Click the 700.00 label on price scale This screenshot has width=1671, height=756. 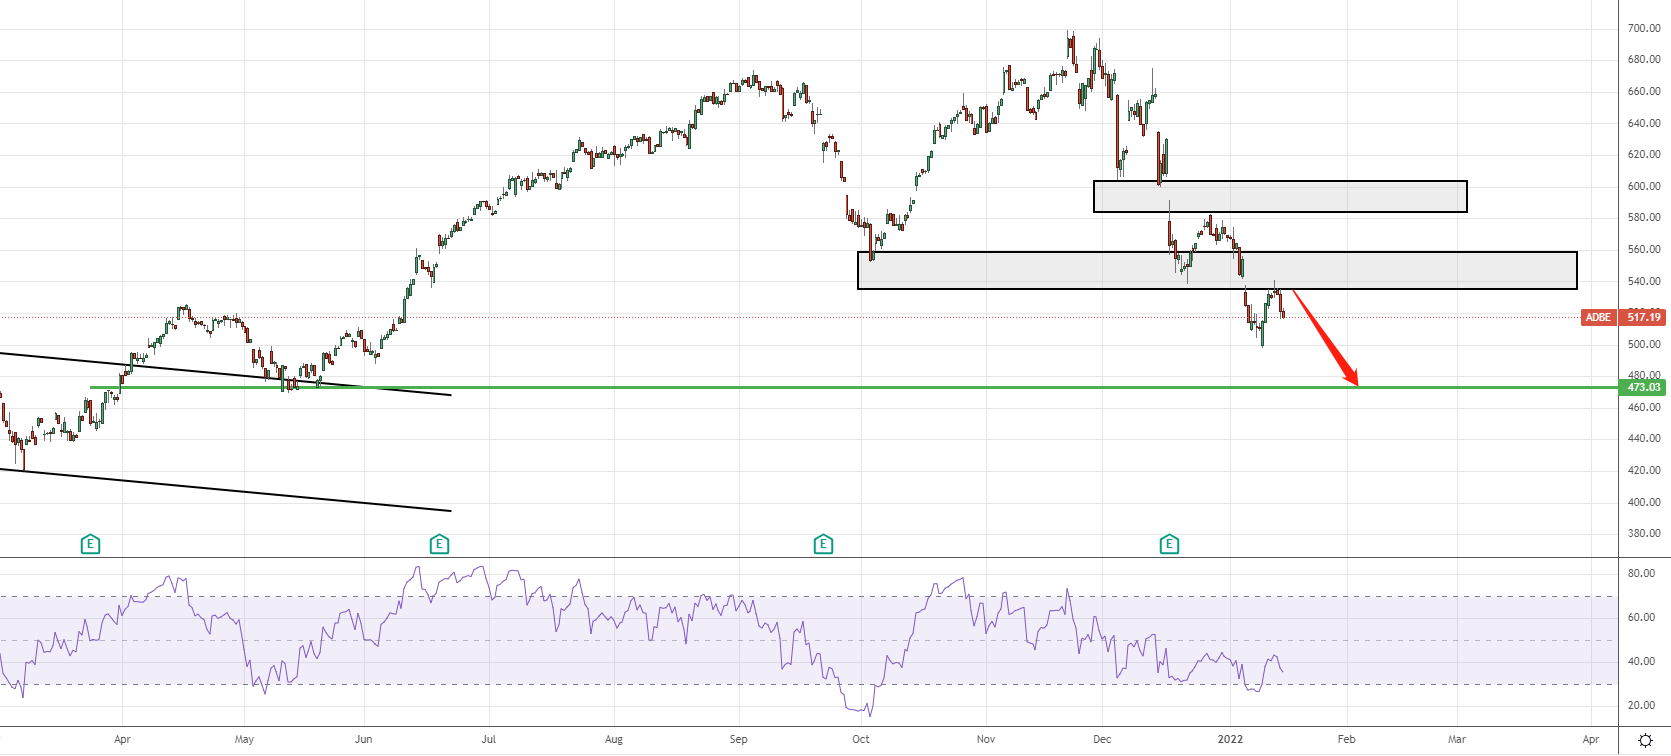1643,28
